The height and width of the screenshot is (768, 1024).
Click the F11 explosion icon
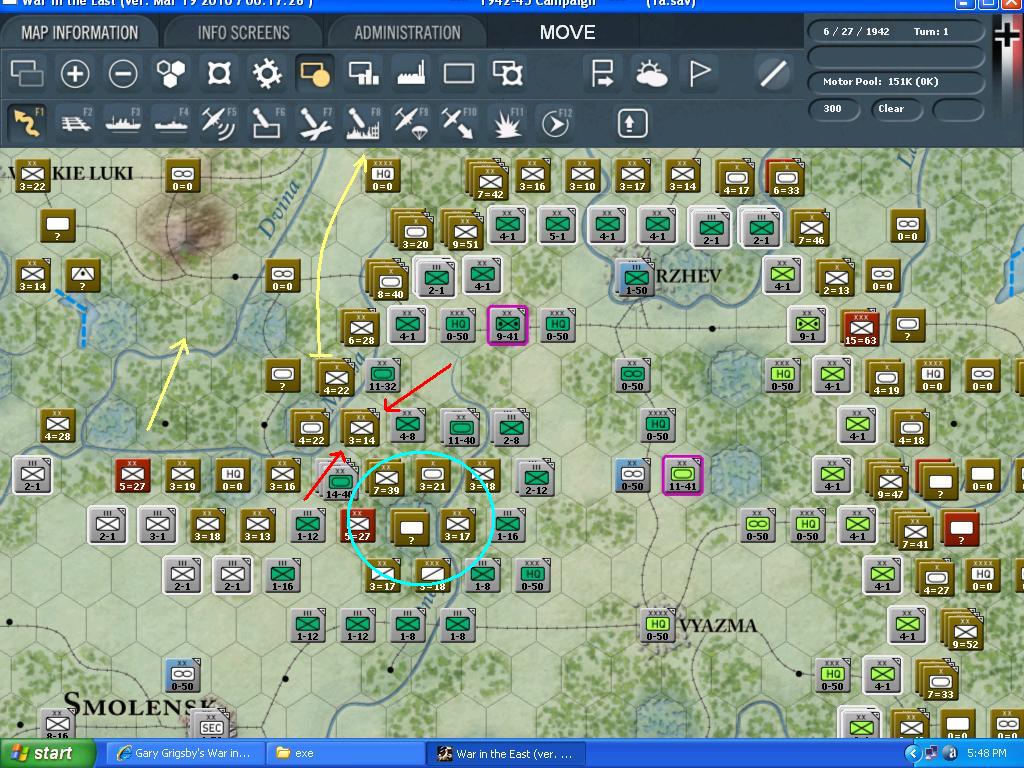507,123
